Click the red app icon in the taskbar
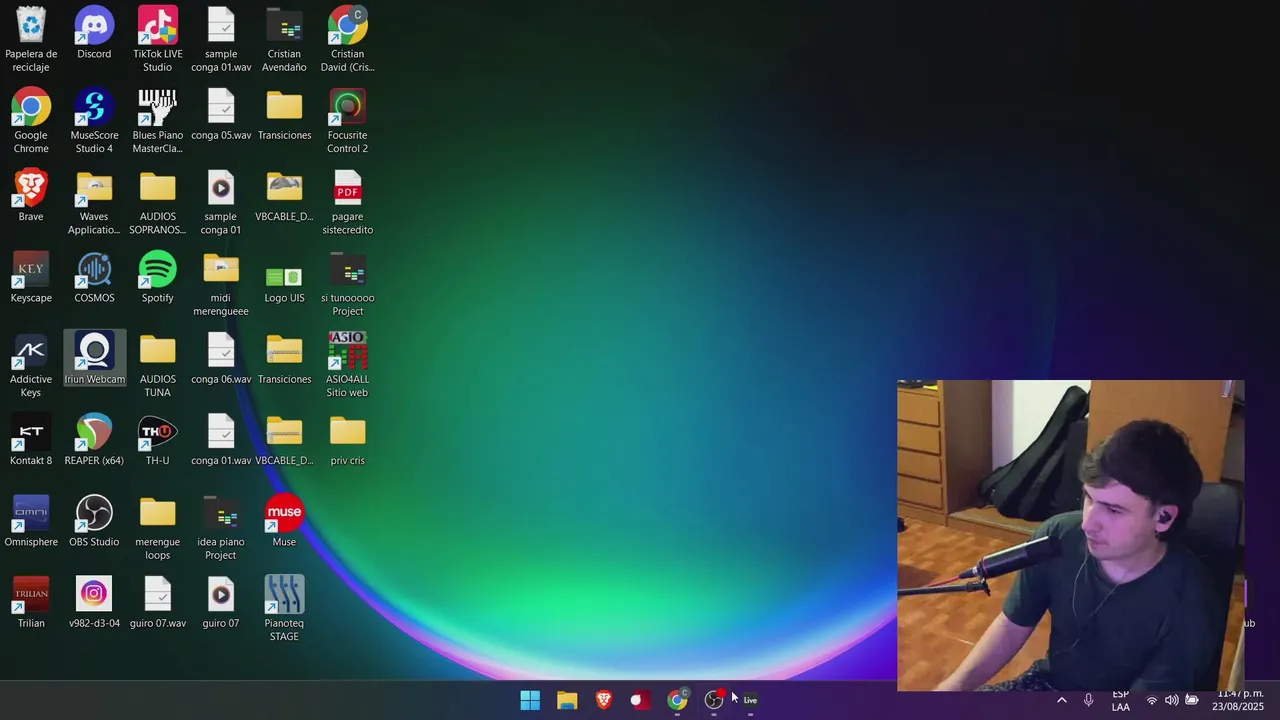 tap(640, 700)
